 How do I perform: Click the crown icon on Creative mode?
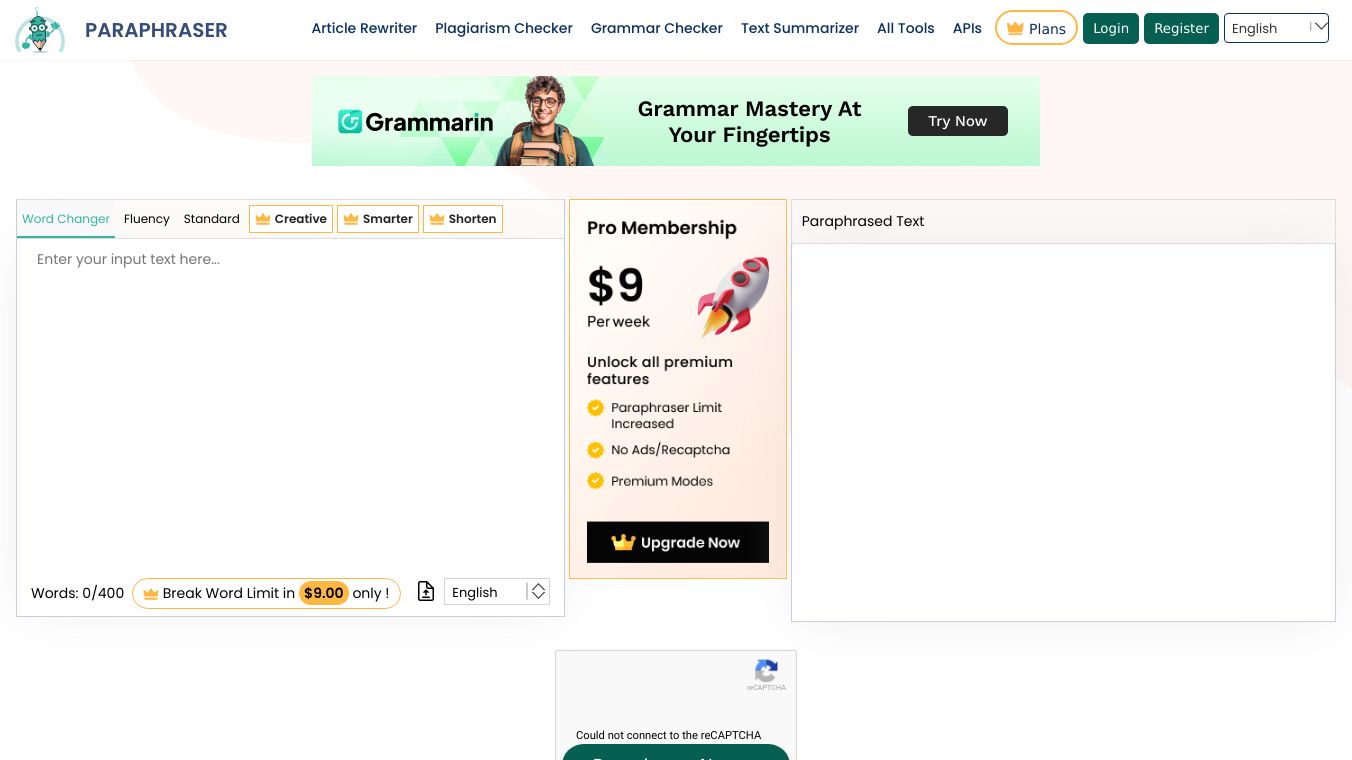pyautogui.click(x=263, y=219)
